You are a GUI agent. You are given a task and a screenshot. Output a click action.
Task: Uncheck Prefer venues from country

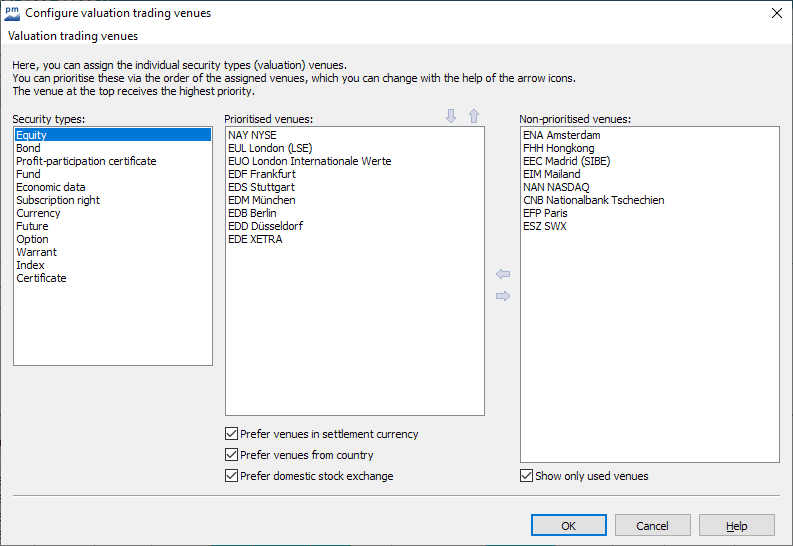232,455
